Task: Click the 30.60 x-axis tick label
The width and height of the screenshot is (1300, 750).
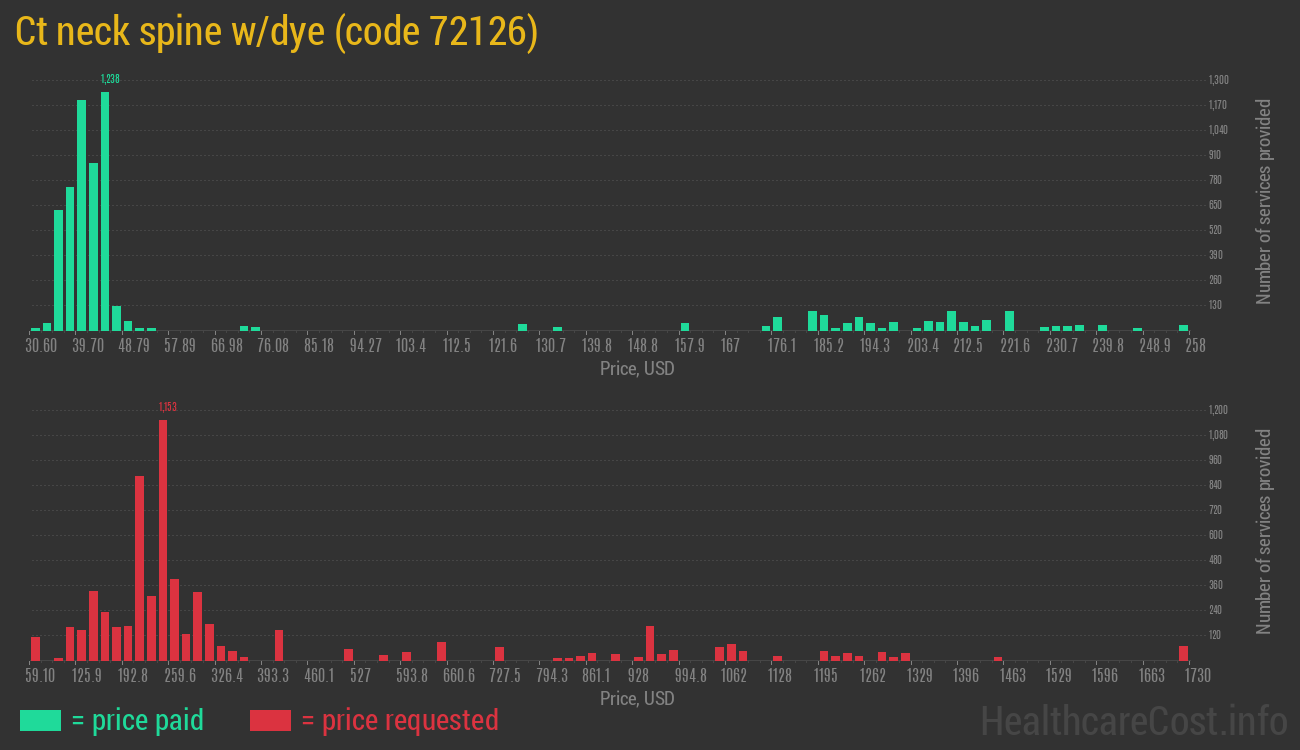Action: 41,346
